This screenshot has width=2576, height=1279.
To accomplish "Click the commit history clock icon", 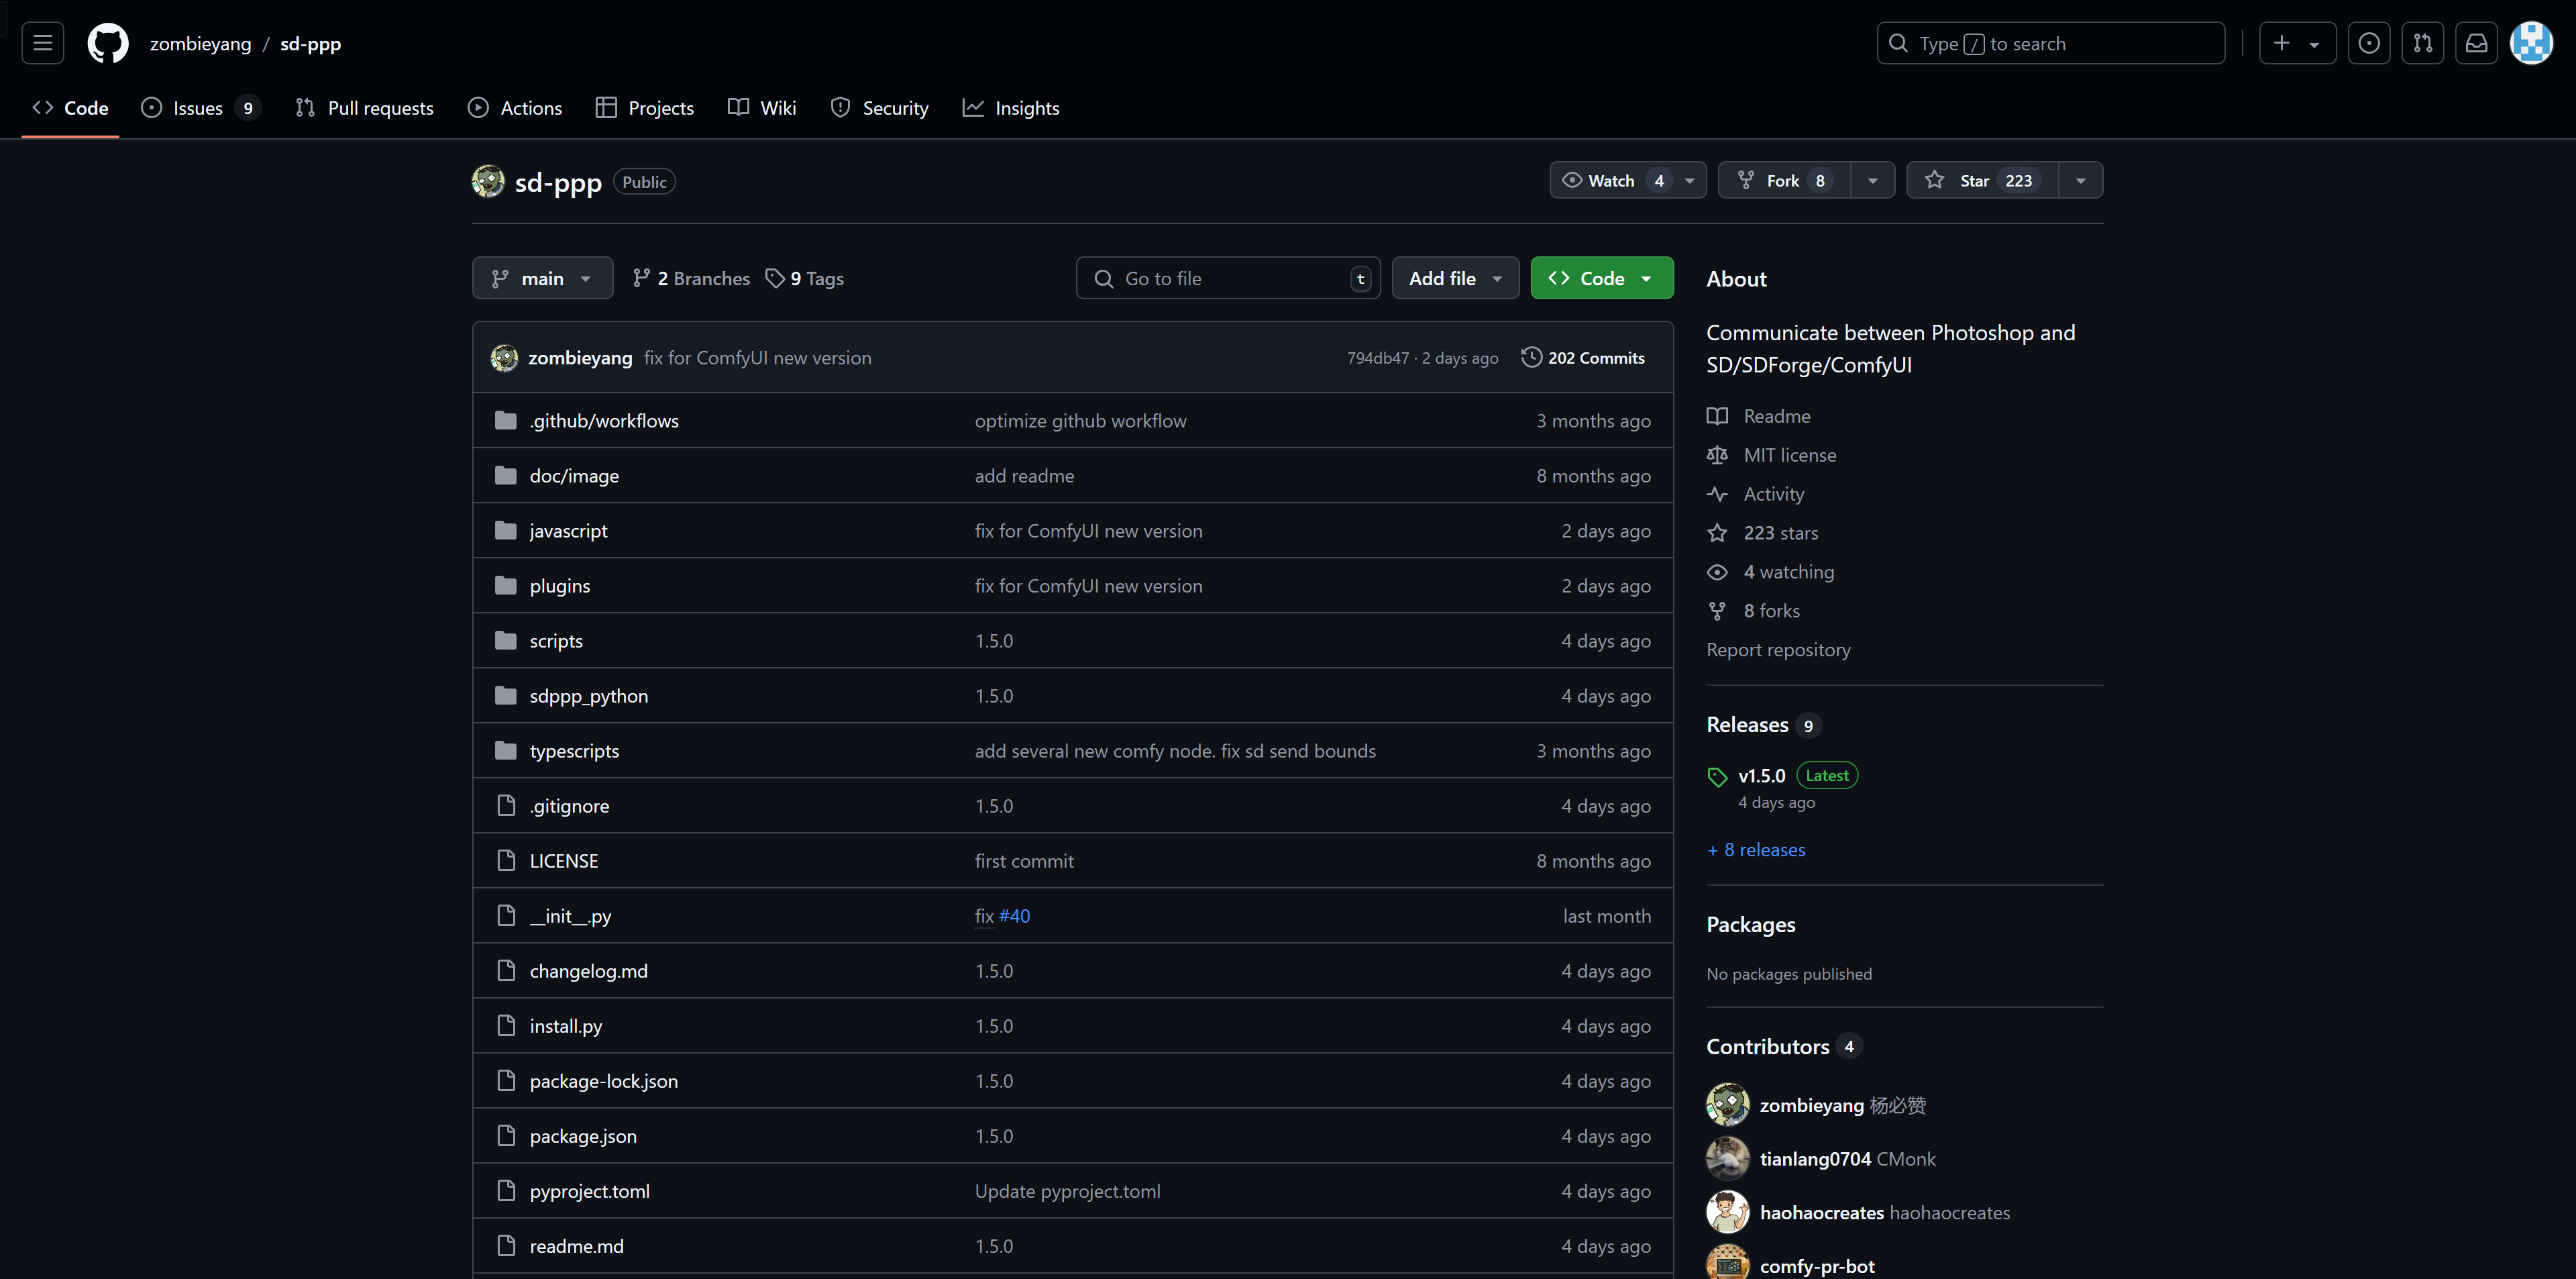I will pos(1531,357).
